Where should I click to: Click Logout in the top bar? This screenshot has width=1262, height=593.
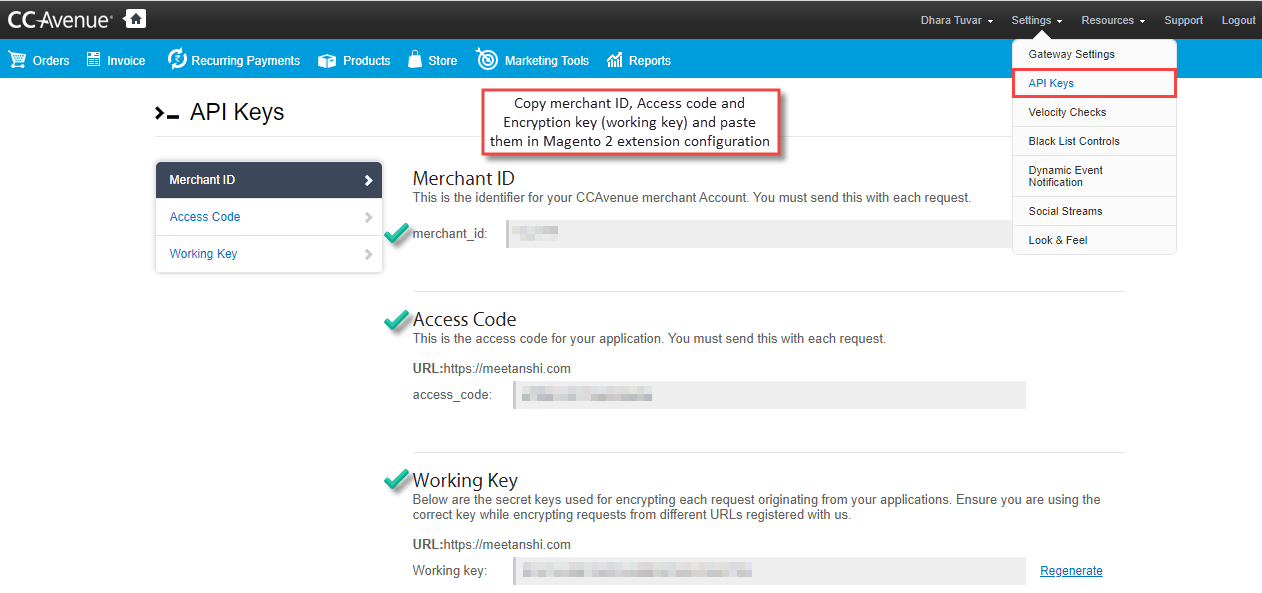tap(1238, 20)
